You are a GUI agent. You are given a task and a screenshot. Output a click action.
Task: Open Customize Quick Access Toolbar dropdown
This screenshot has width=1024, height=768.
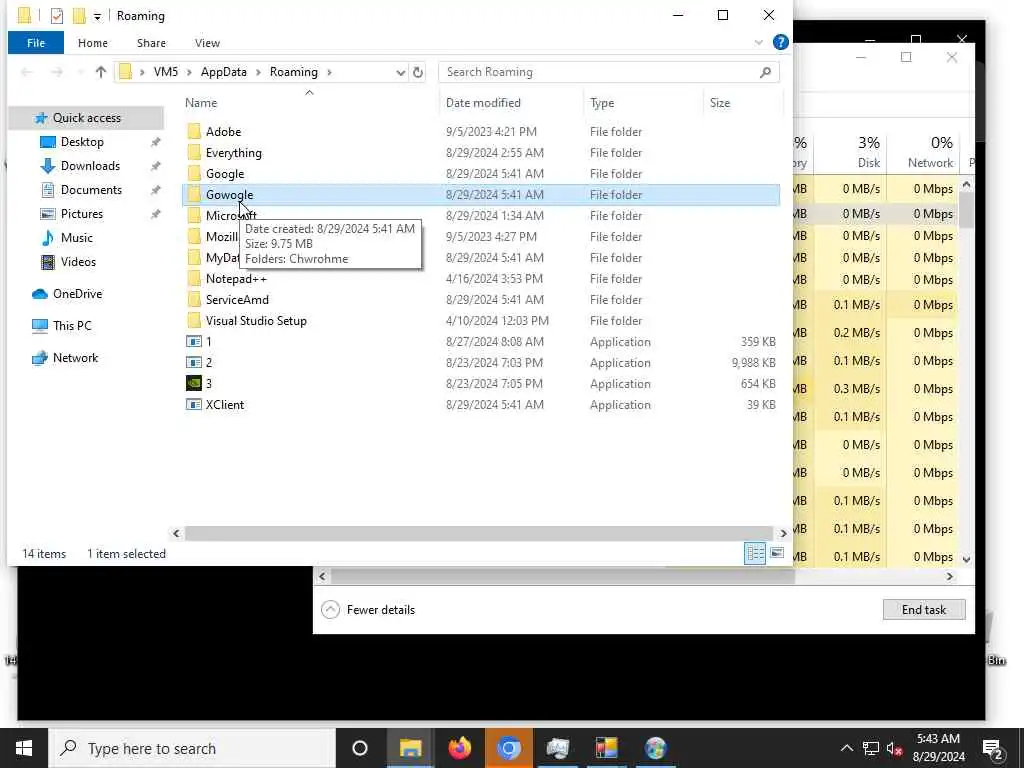[x=97, y=16]
